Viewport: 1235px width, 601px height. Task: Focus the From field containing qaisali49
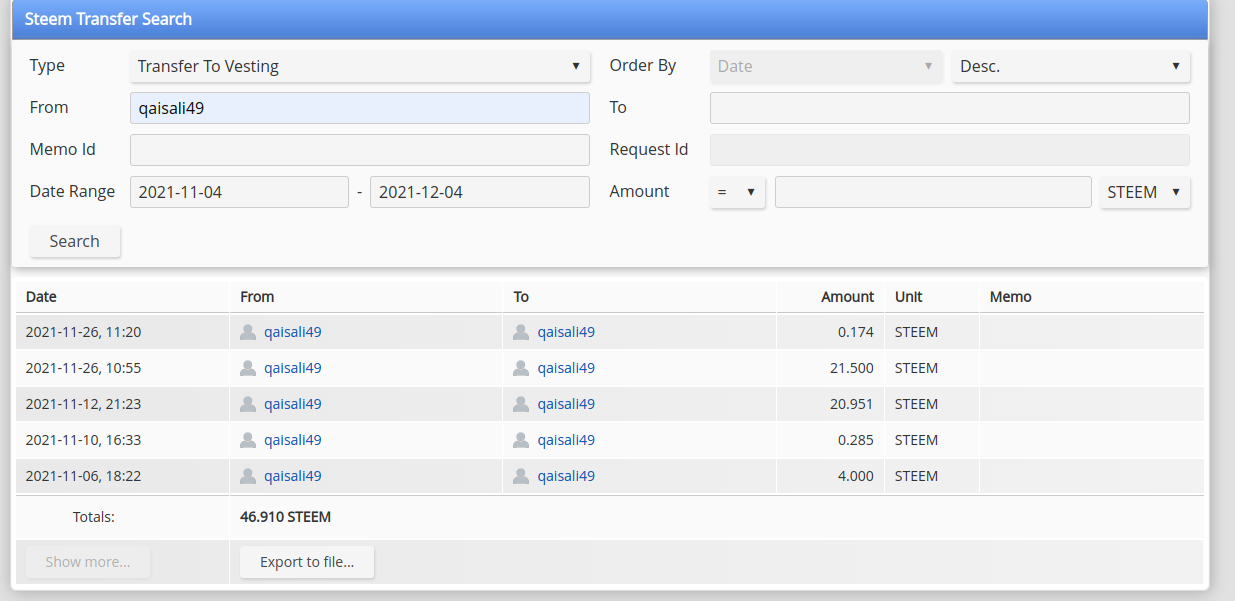tap(360, 108)
